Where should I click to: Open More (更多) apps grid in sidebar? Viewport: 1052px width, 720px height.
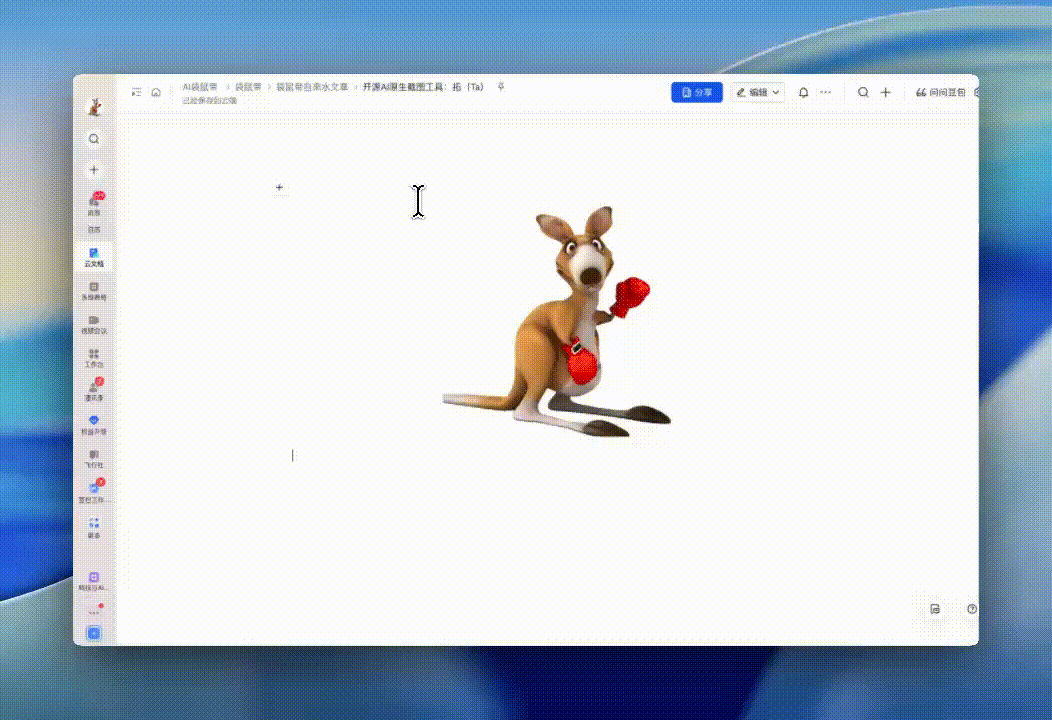94,528
